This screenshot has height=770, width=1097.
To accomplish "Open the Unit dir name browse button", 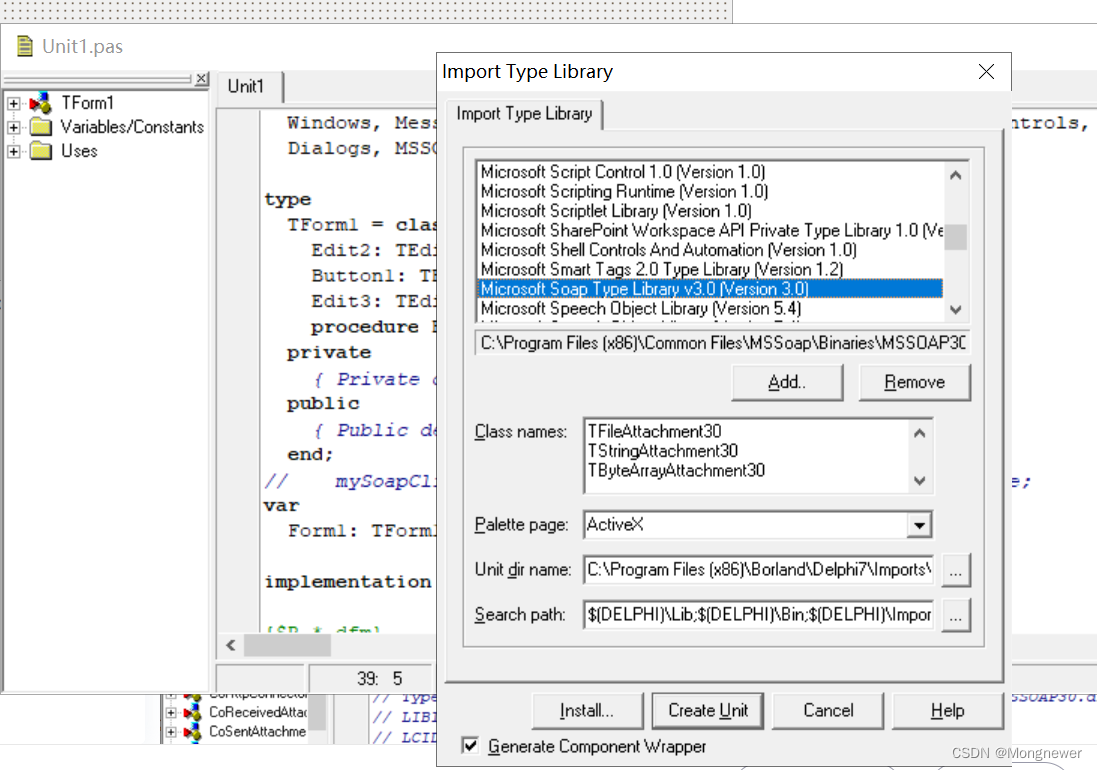I will pos(956,570).
